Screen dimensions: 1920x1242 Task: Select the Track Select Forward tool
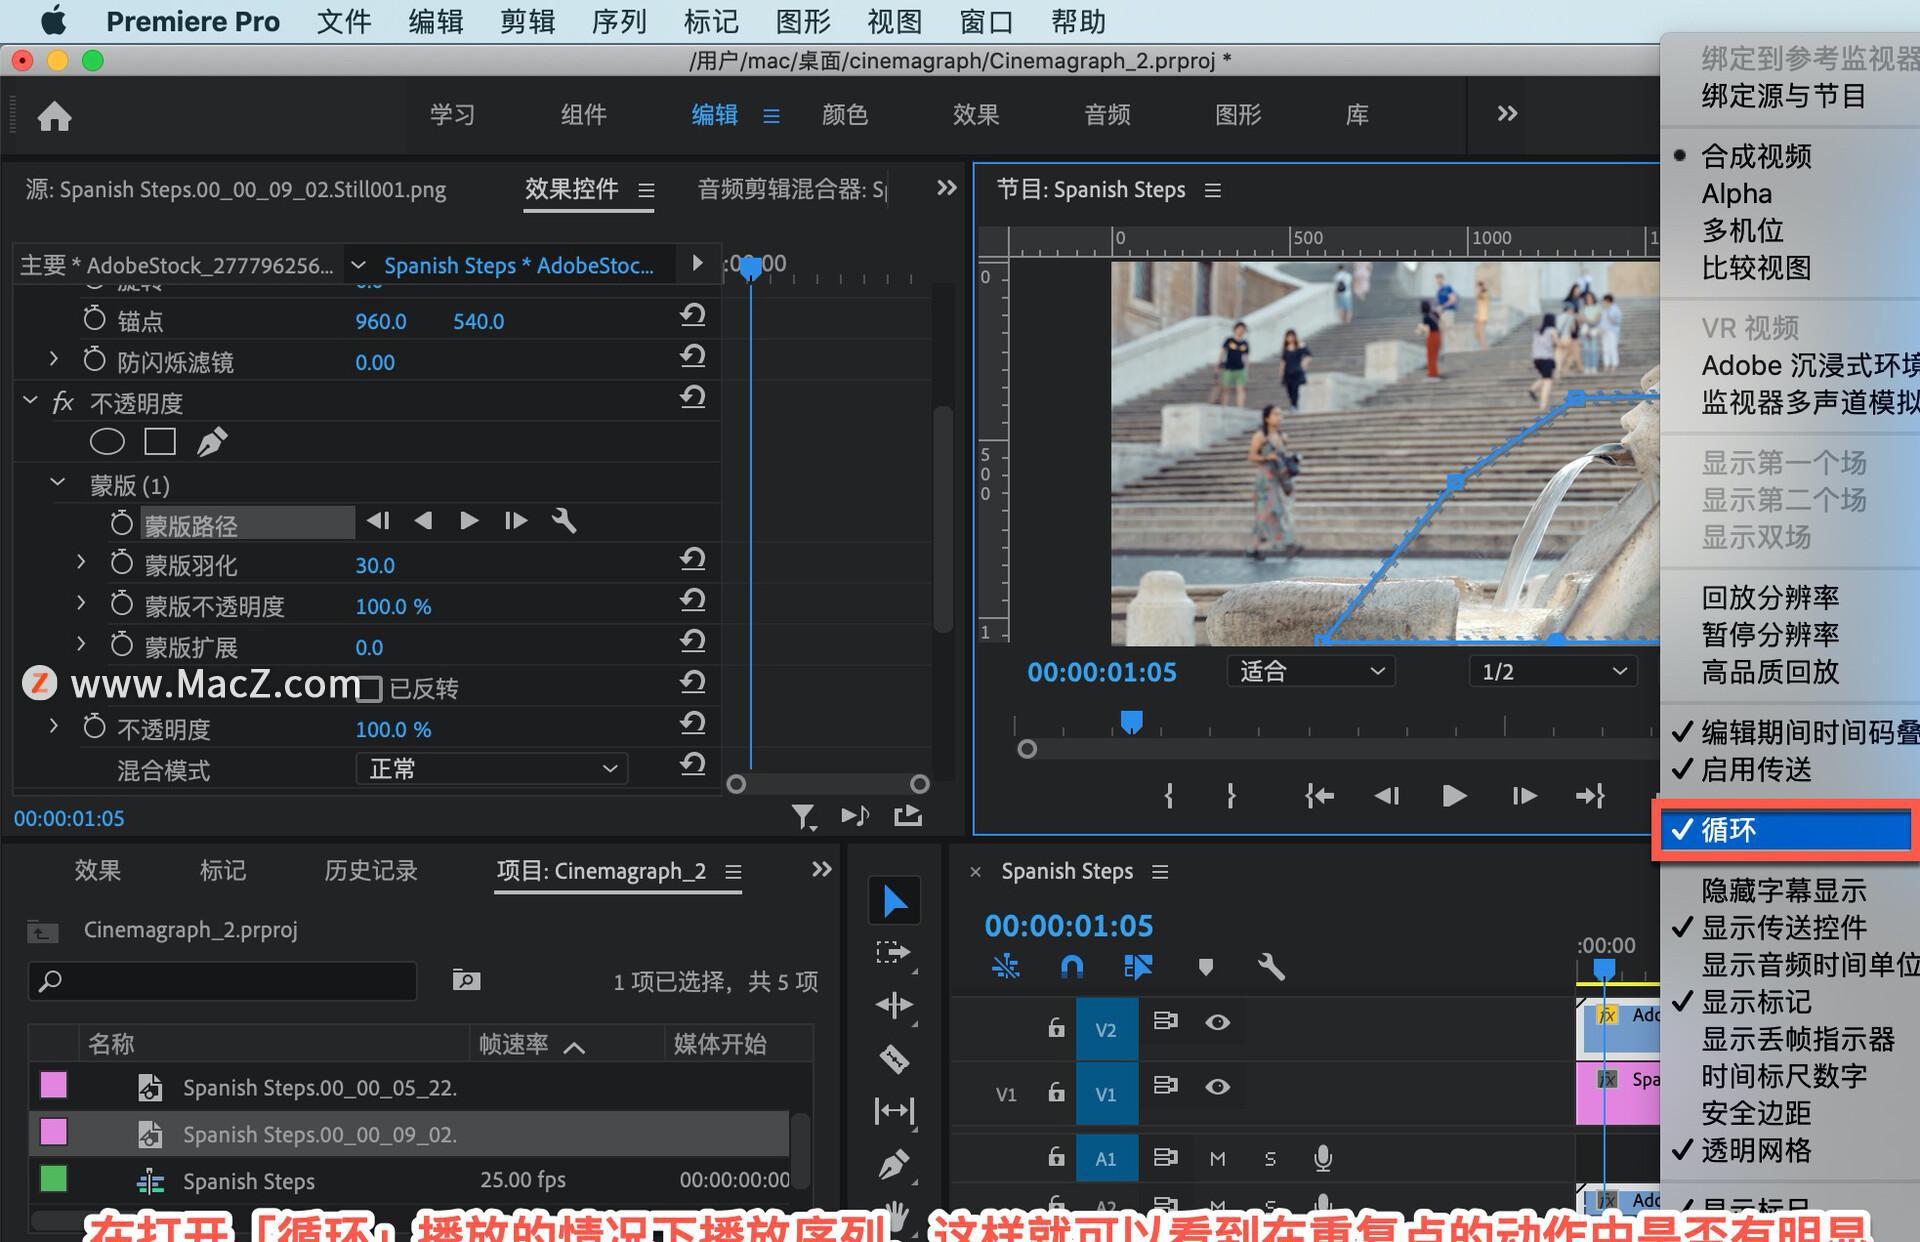pos(894,953)
